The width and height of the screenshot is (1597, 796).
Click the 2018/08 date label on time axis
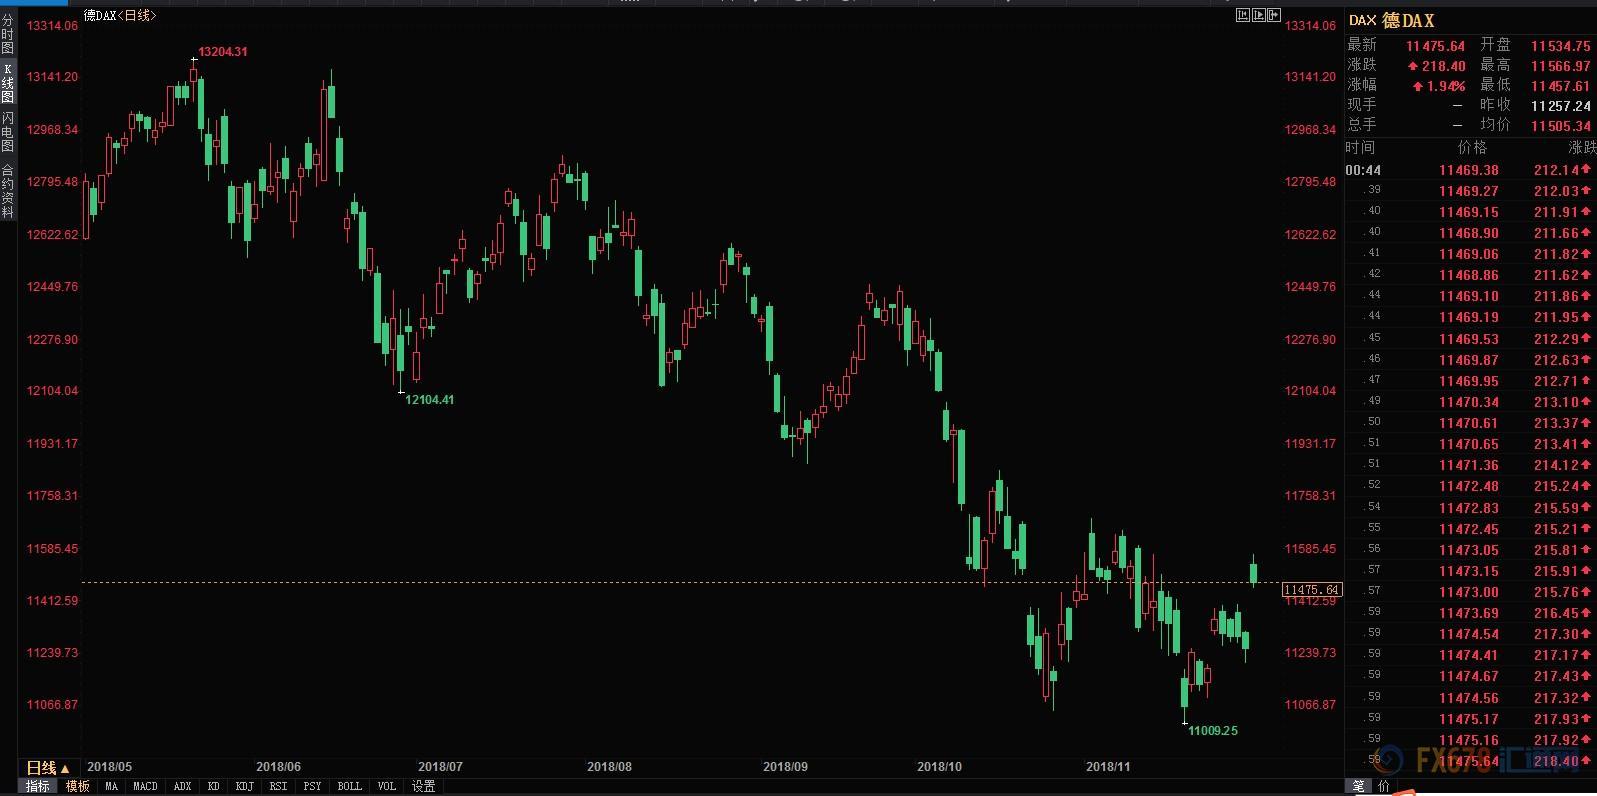click(x=609, y=767)
